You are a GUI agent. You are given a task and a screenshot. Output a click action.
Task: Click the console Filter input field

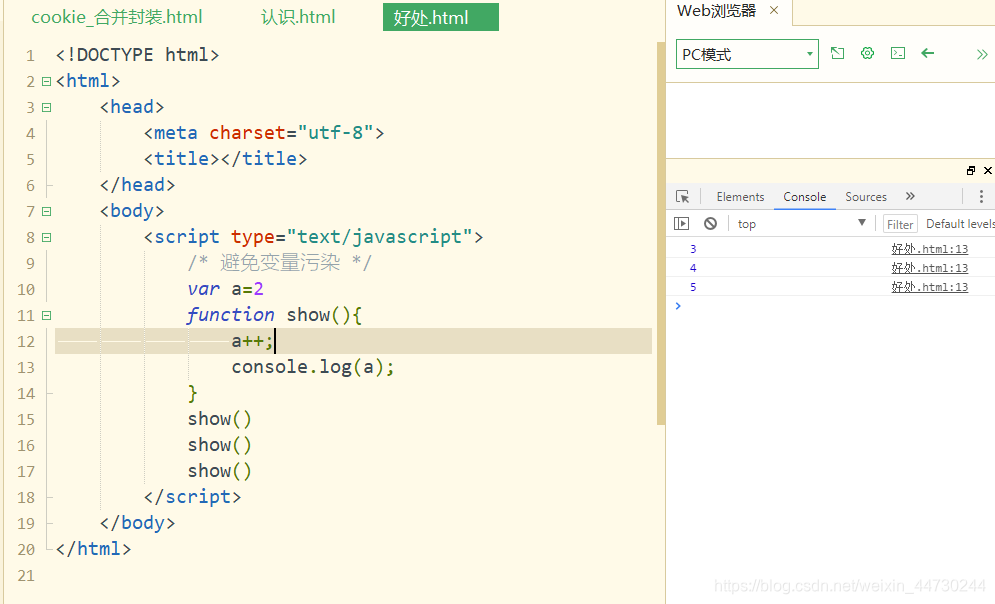click(x=900, y=224)
